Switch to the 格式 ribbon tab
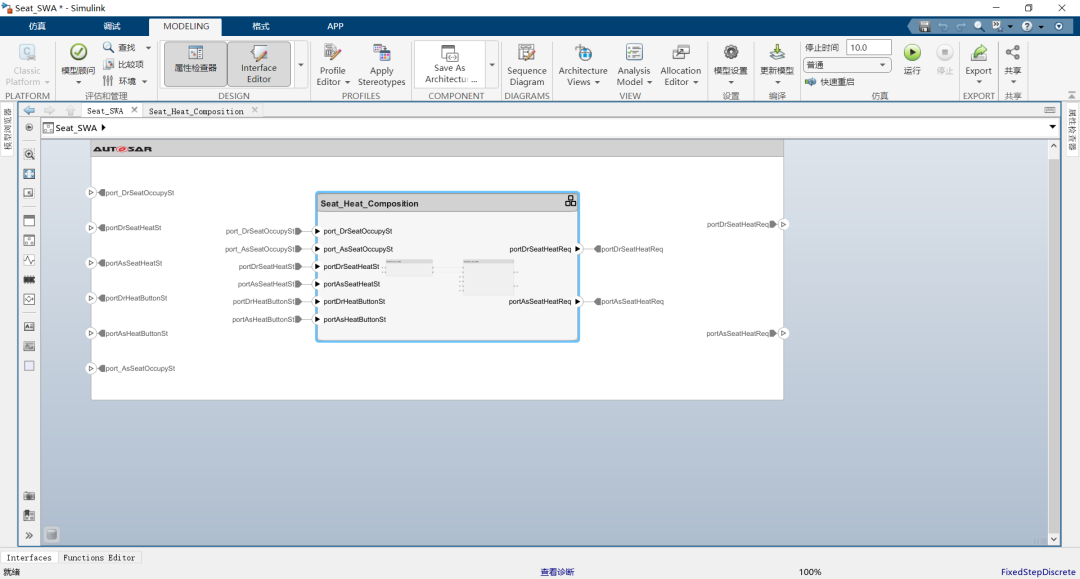The image size is (1080, 579). (x=260, y=26)
